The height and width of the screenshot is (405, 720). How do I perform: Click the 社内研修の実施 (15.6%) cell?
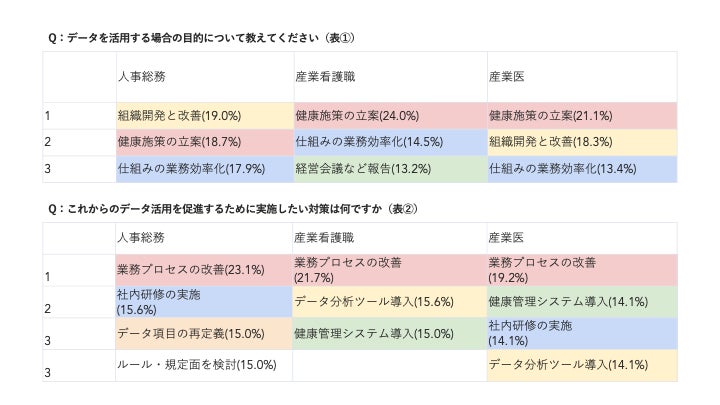(x=158, y=302)
